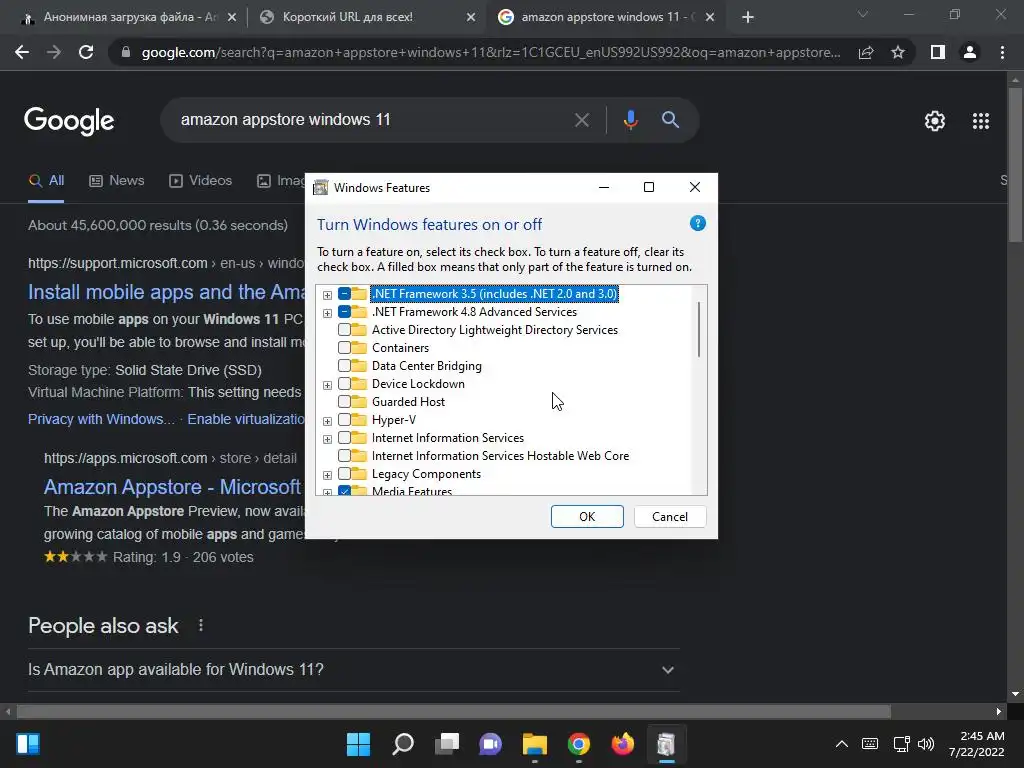Open taskbar Search icon

click(403, 744)
